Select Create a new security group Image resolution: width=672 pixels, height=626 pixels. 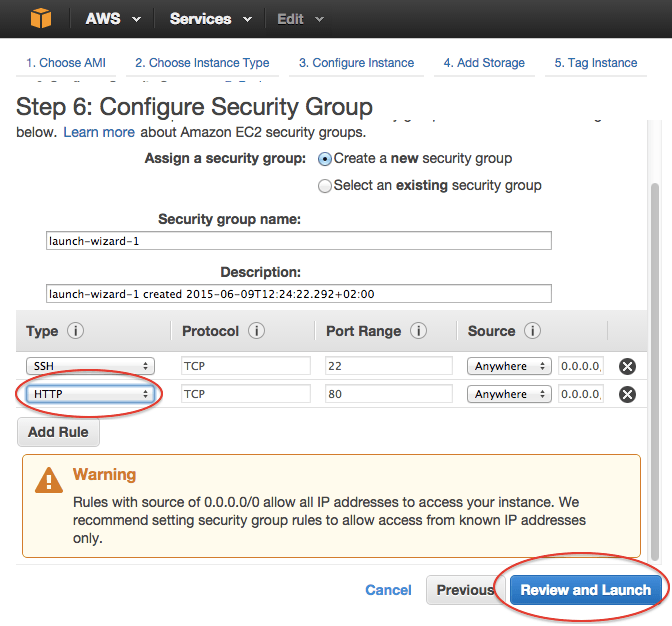coord(325,159)
